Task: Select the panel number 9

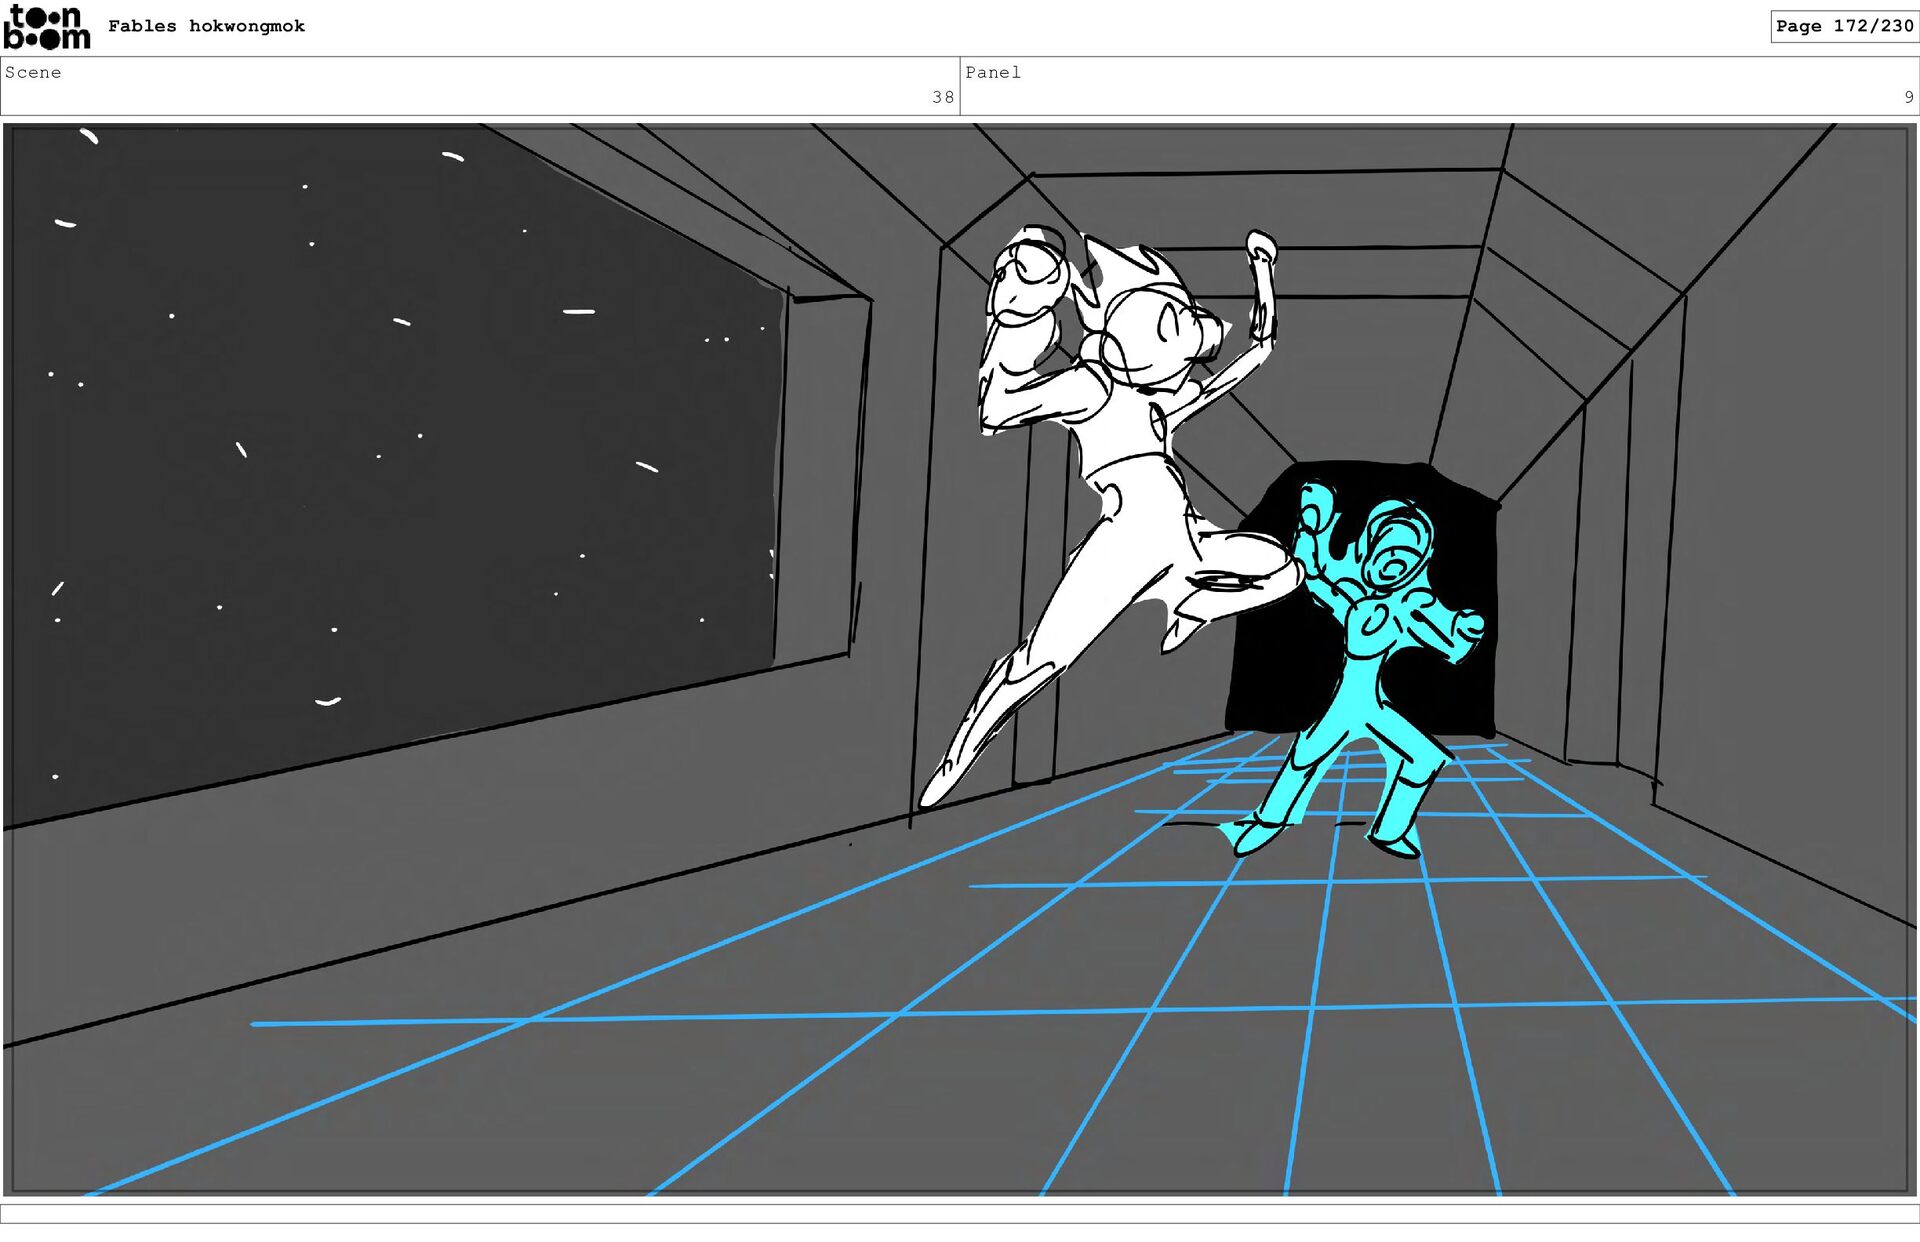Action: click(1908, 97)
